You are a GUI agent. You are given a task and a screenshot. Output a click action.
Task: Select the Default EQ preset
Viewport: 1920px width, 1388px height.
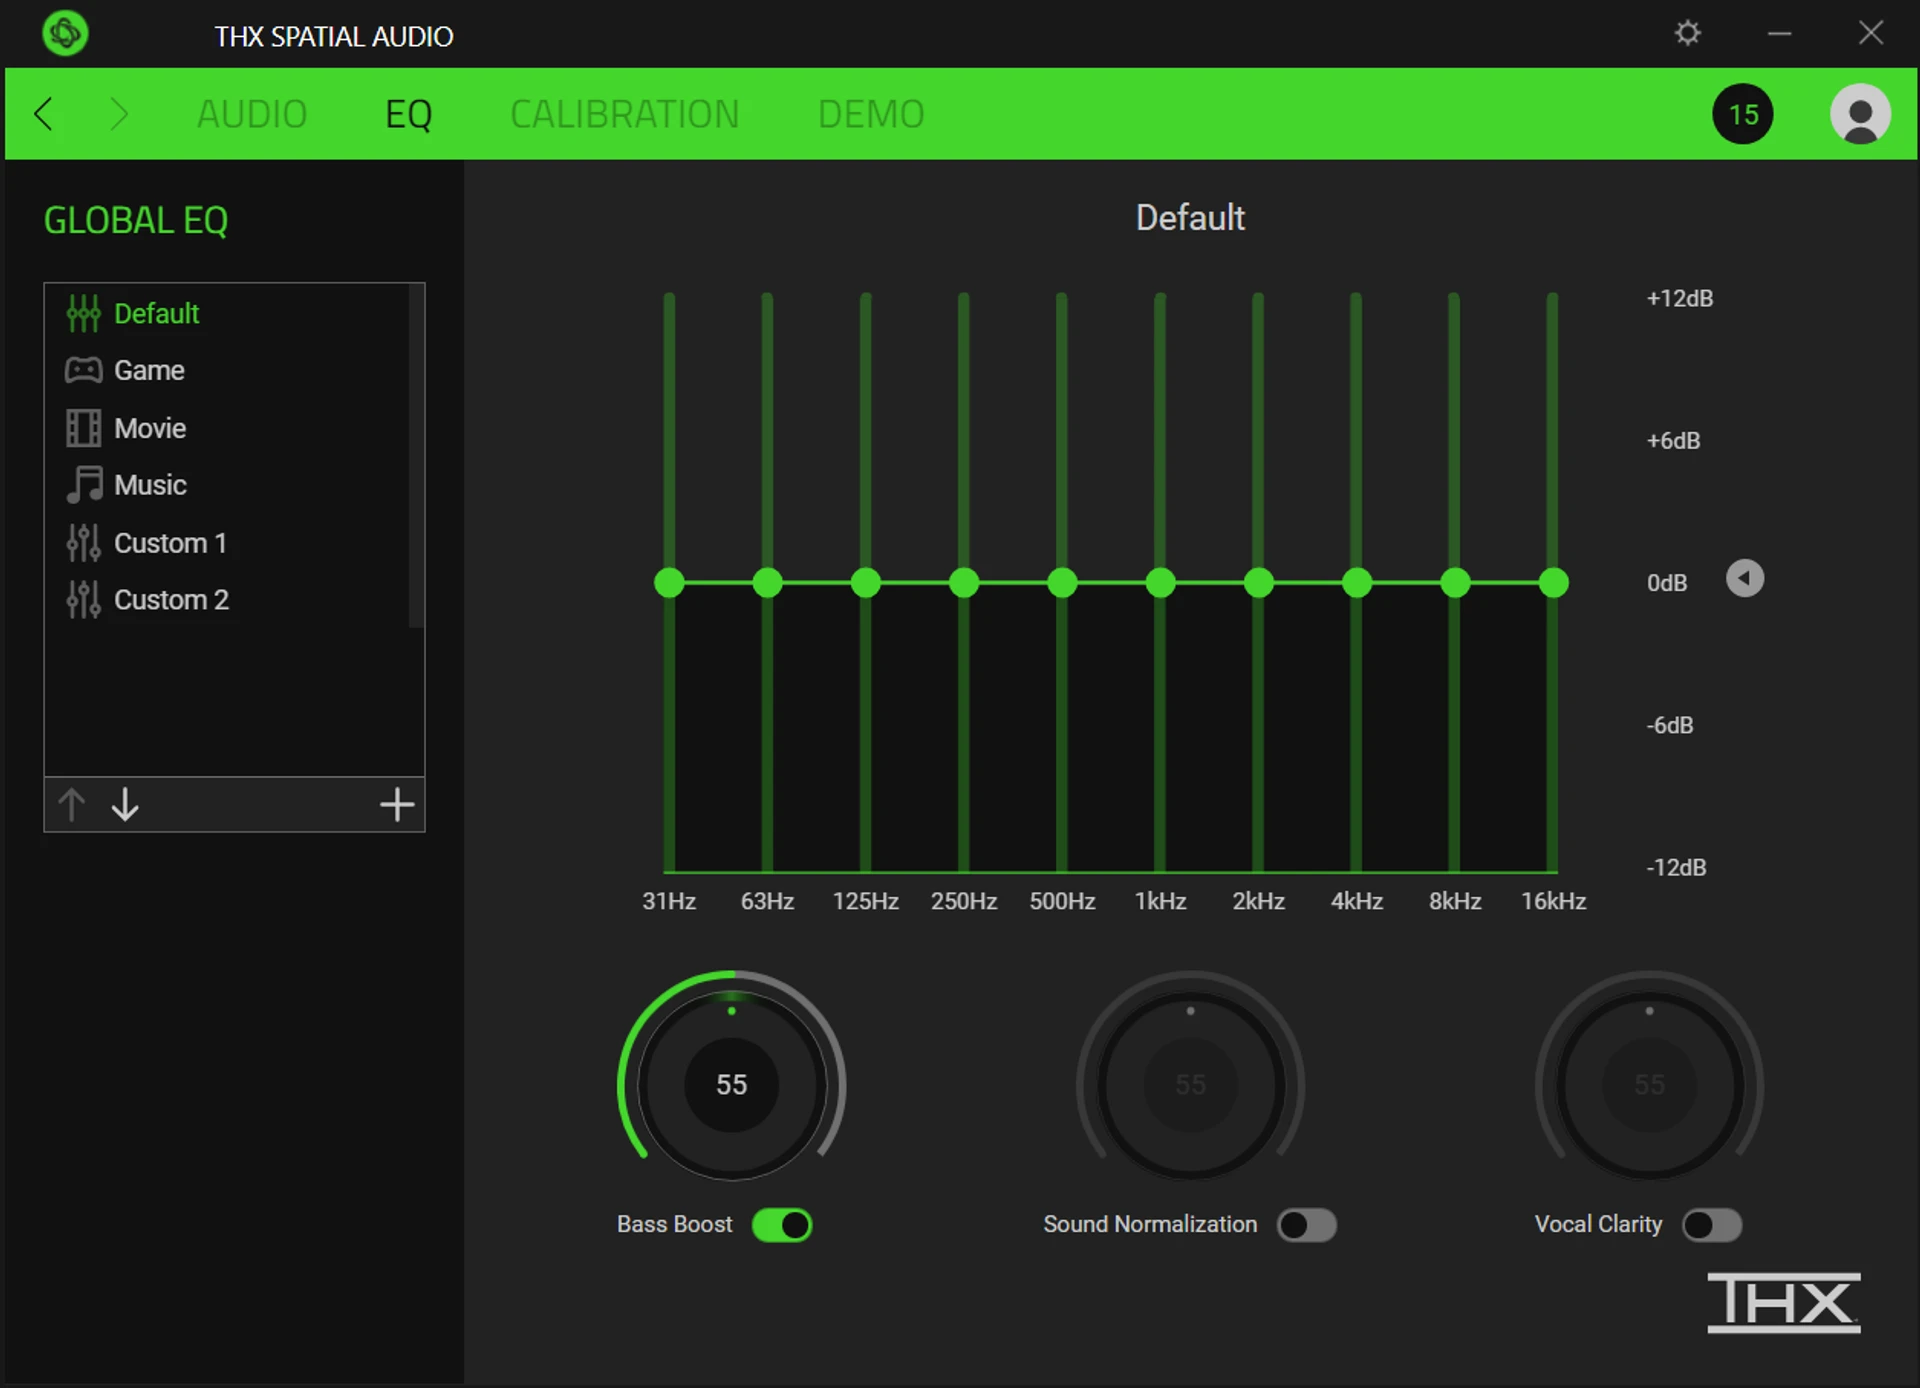(x=227, y=314)
